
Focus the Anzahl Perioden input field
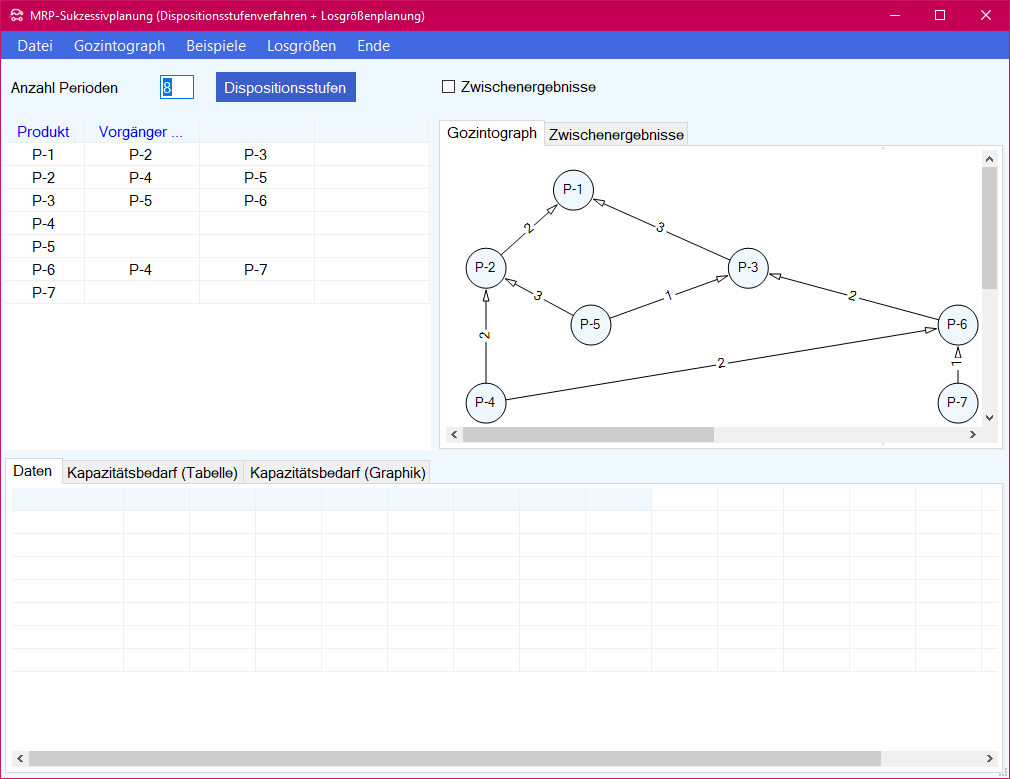pyautogui.click(x=176, y=88)
